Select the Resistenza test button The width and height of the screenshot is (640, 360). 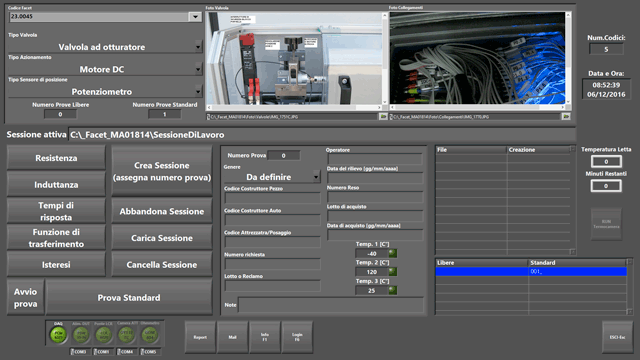coord(56,158)
